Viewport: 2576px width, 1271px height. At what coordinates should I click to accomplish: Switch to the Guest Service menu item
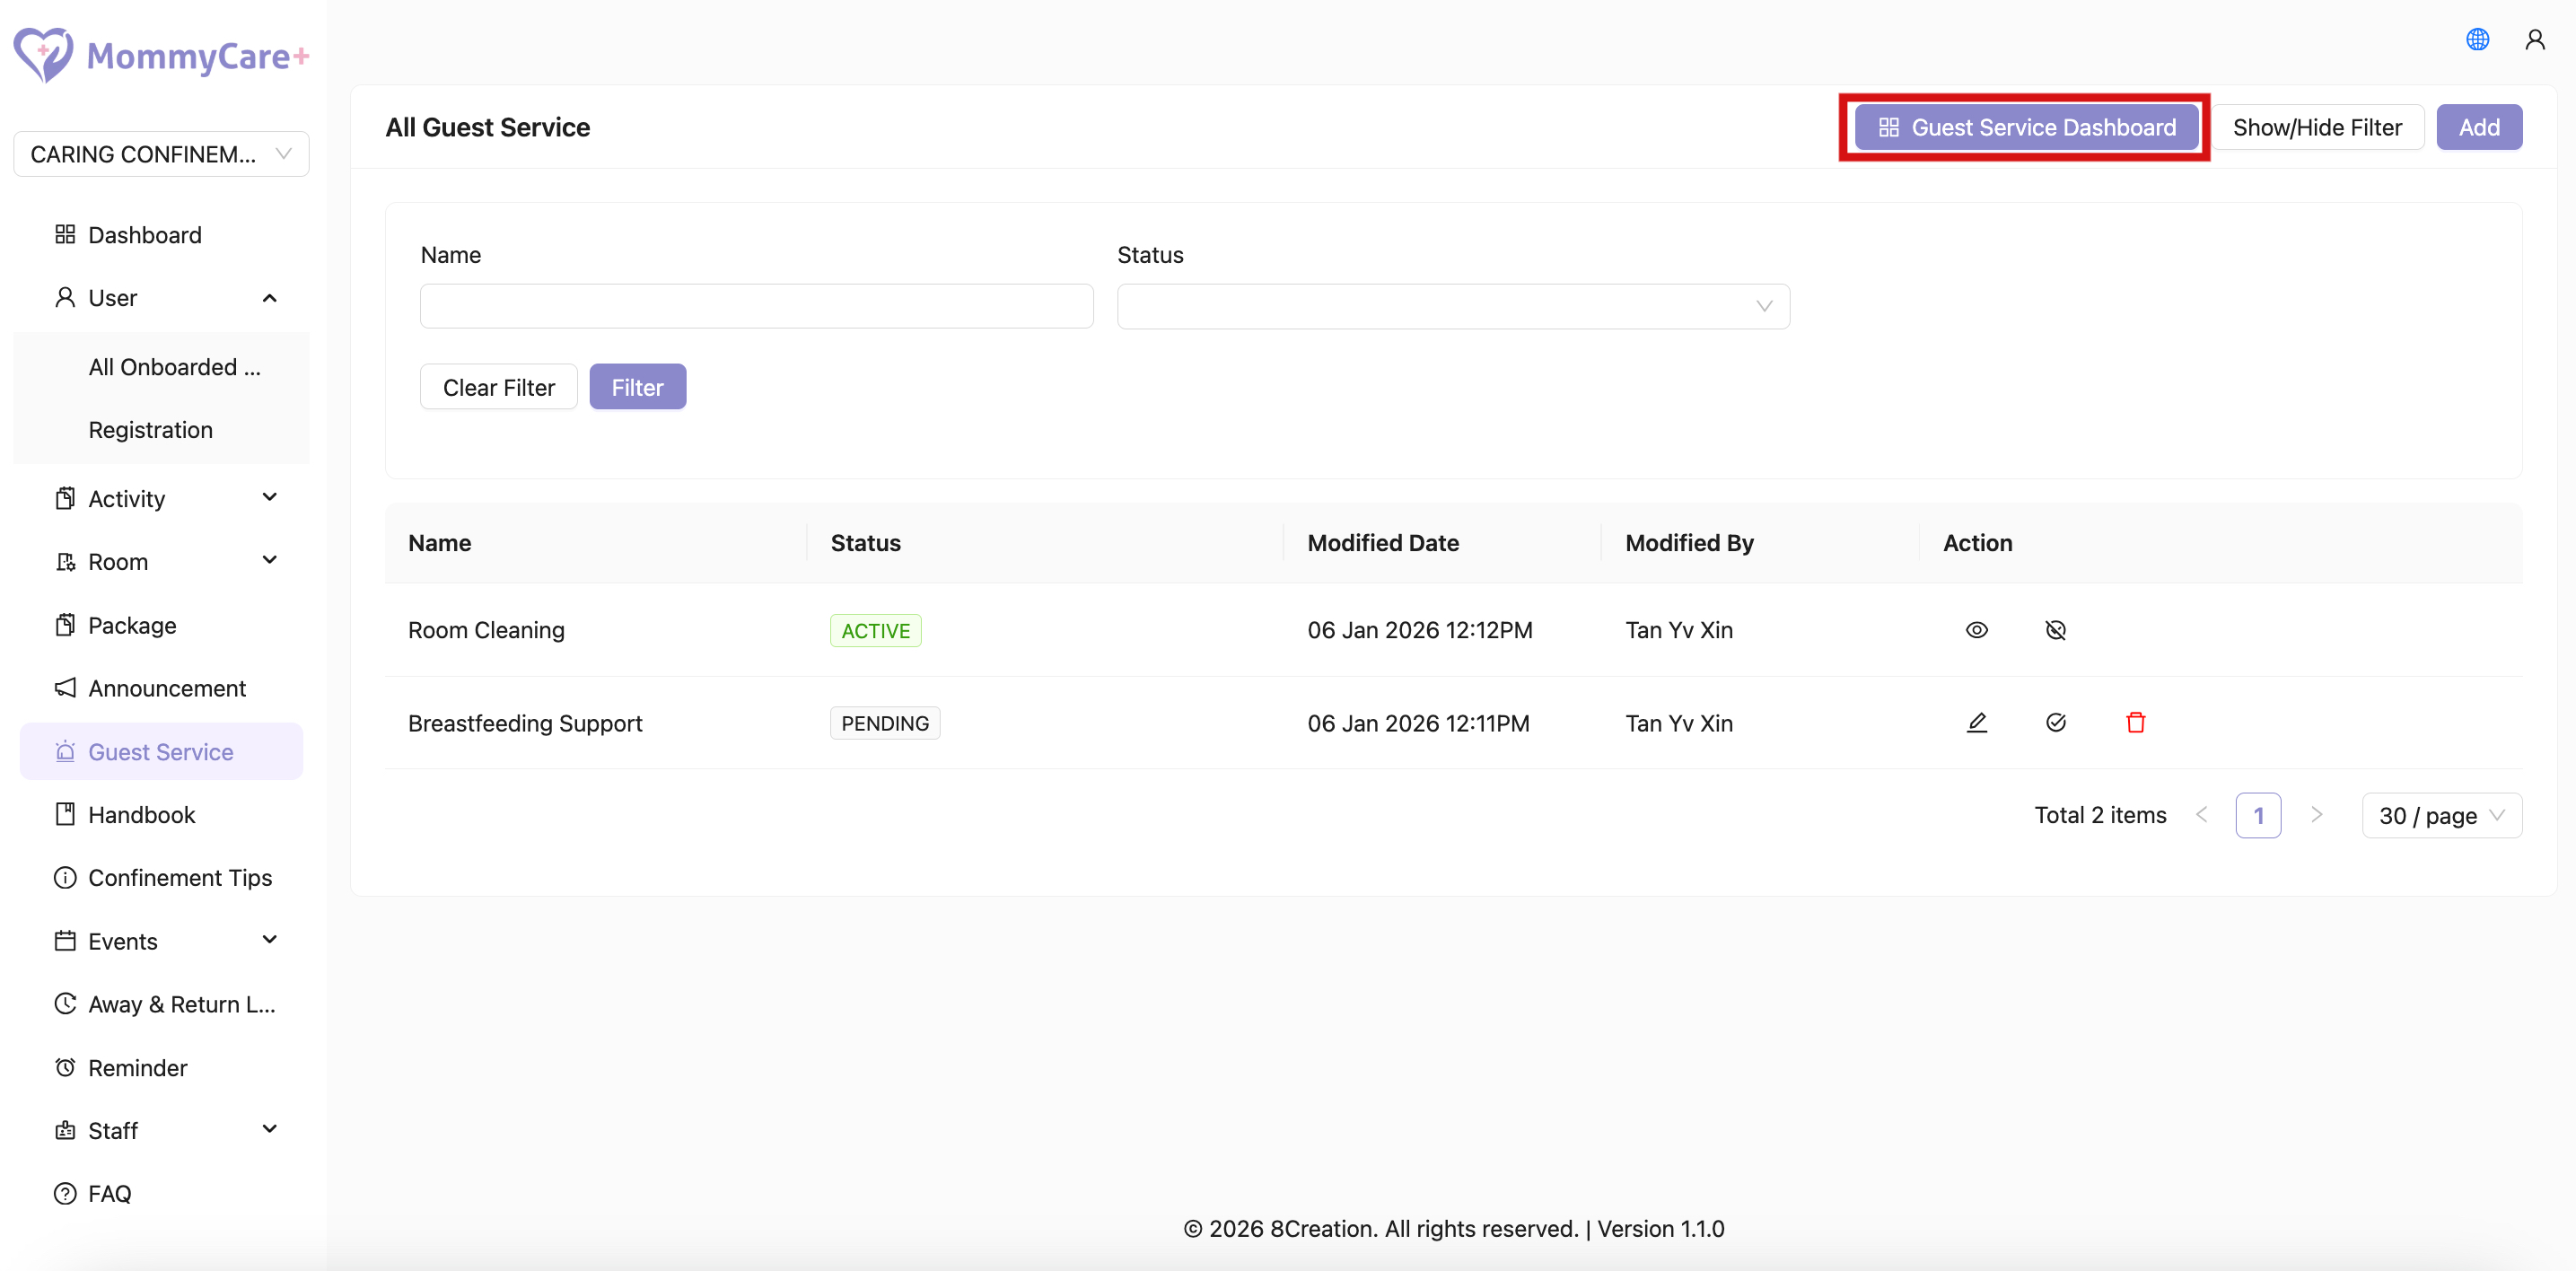coord(160,751)
